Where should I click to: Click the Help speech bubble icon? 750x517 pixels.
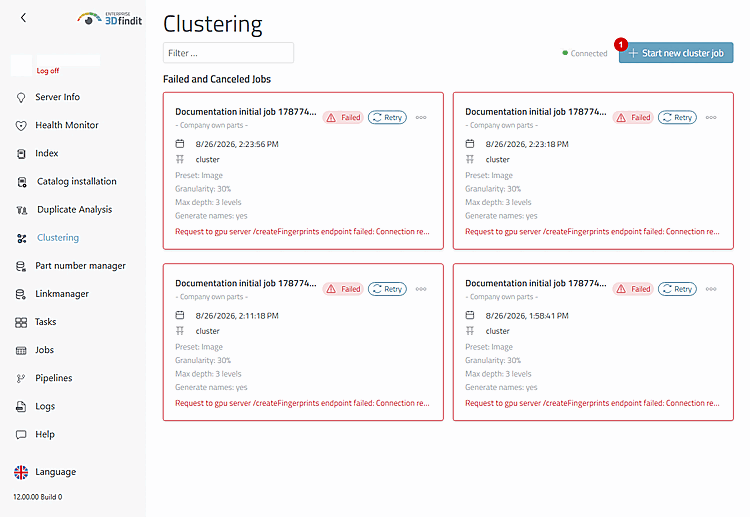(x=21, y=435)
